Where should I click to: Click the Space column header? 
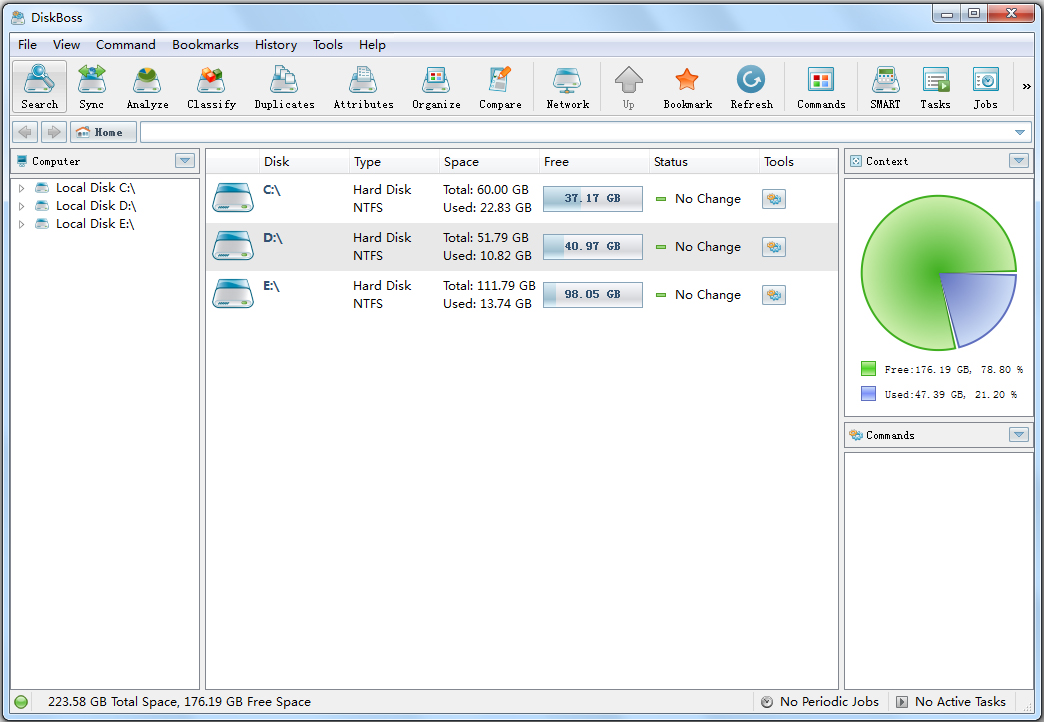pyautogui.click(x=462, y=162)
